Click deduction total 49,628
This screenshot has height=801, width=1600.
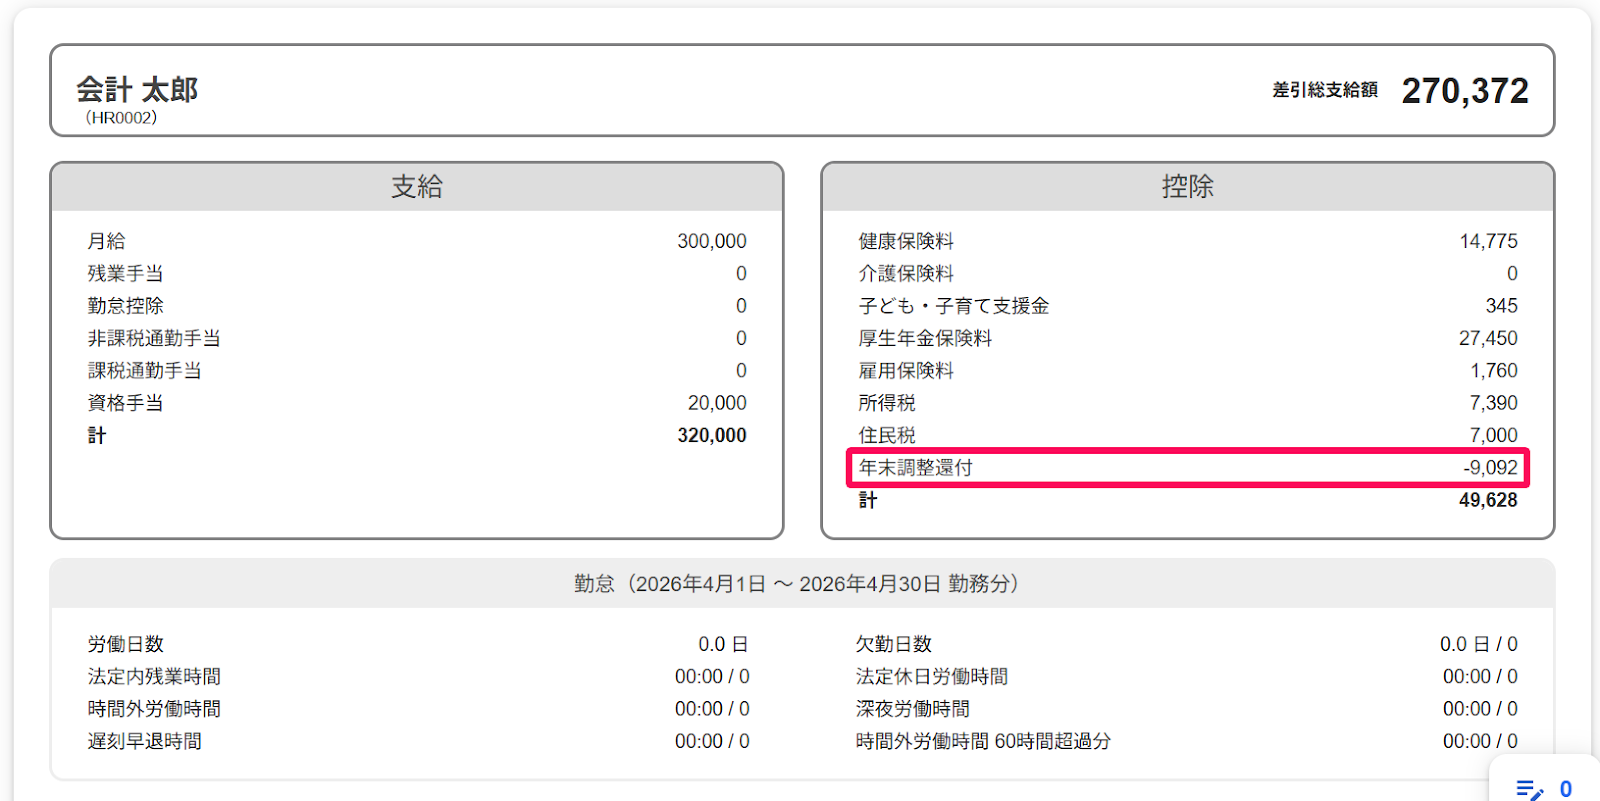(1488, 500)
